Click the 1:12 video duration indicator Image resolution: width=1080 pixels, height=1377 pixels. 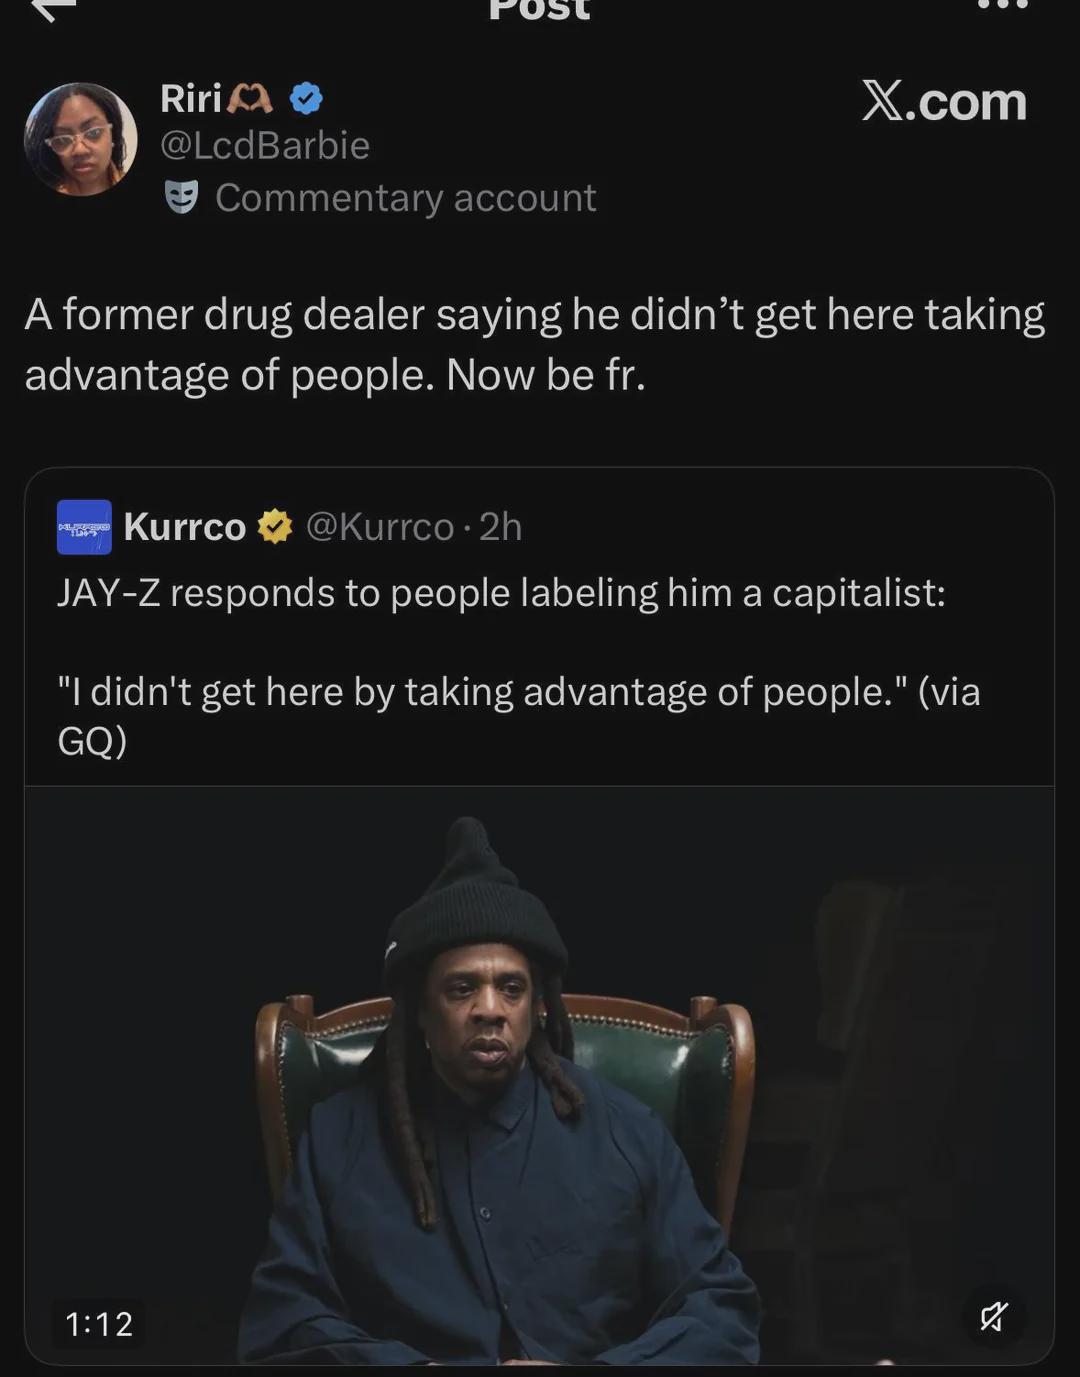(100, 1324)
